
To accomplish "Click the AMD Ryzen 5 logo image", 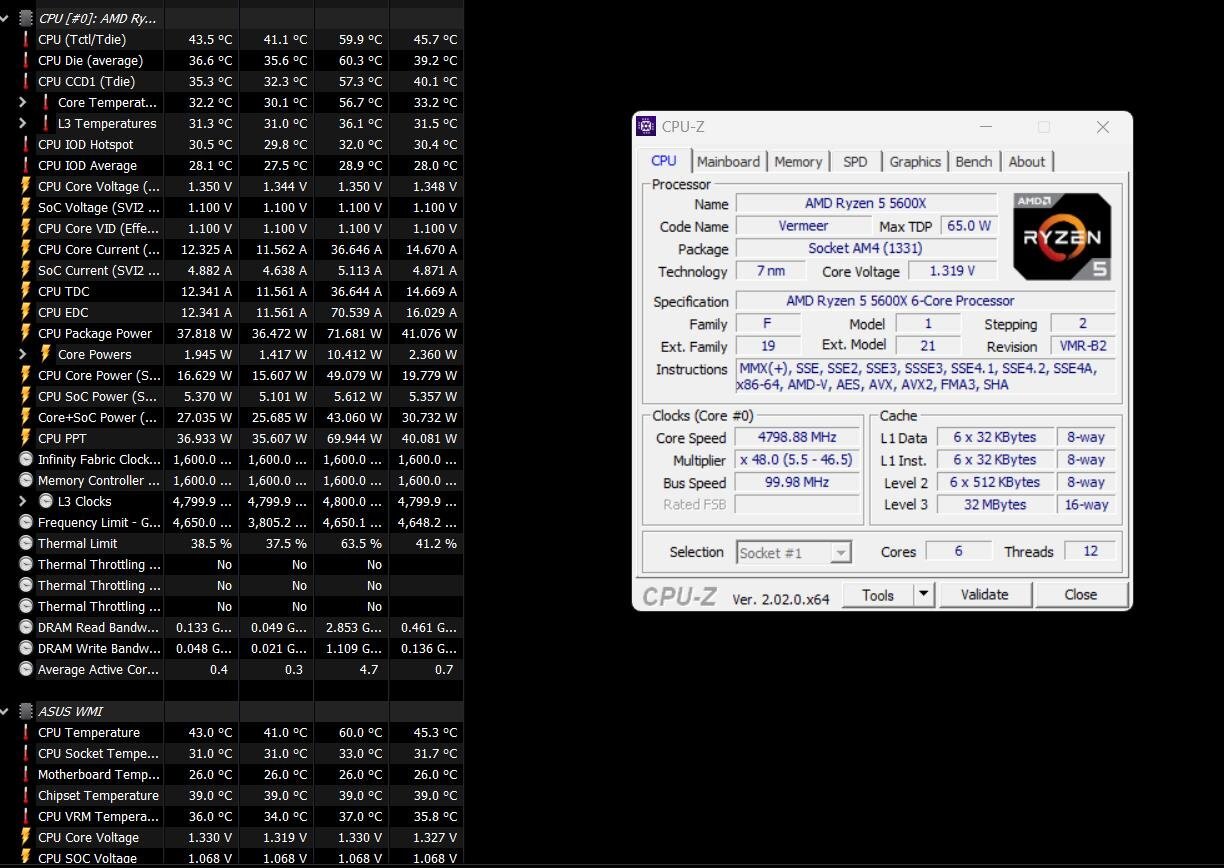I will coord(1062,236).
